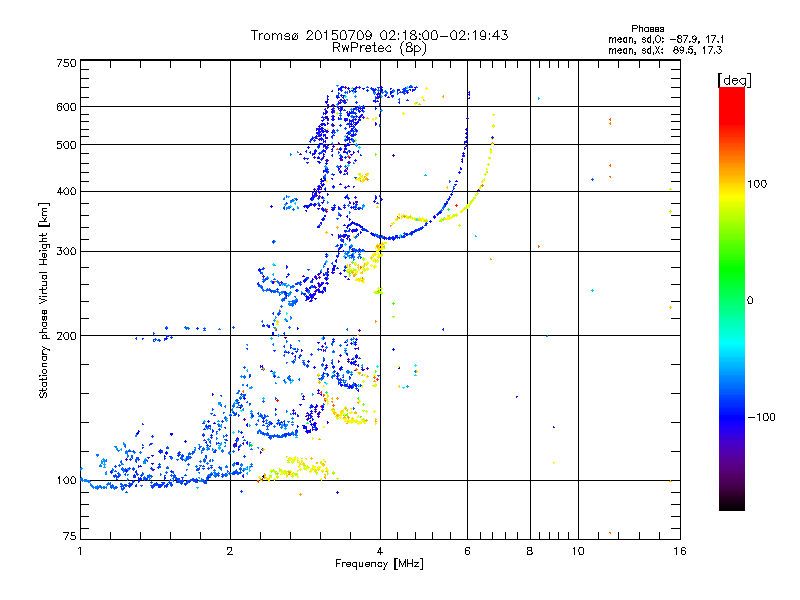Click the y-axis '500' tick label
800x600 pixels.
click(67, 145)
